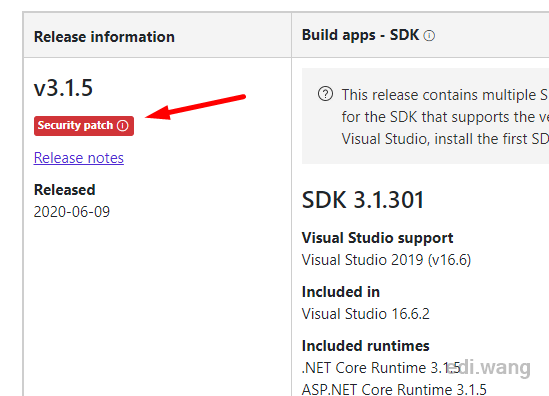The height and width of the screenshot is (396, 549).
Task: Click the ASP.NET Core Runtime 3.1.5 entry
Action: point(394,389)
